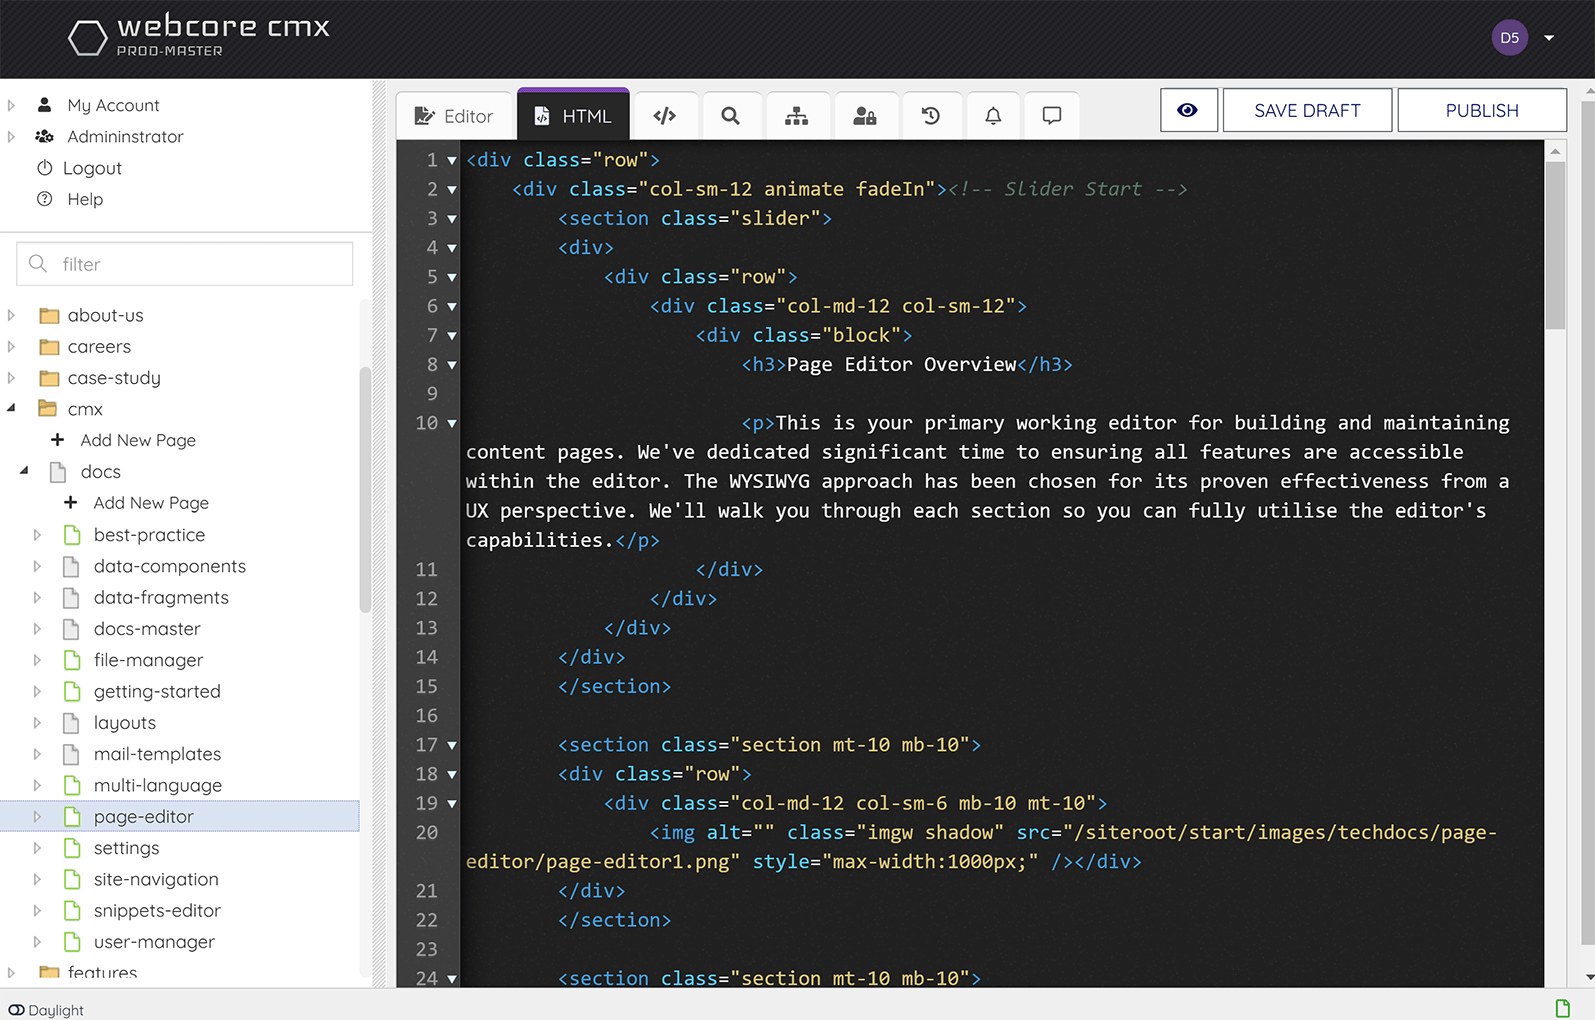Click Logout

[x=92, y=168]
